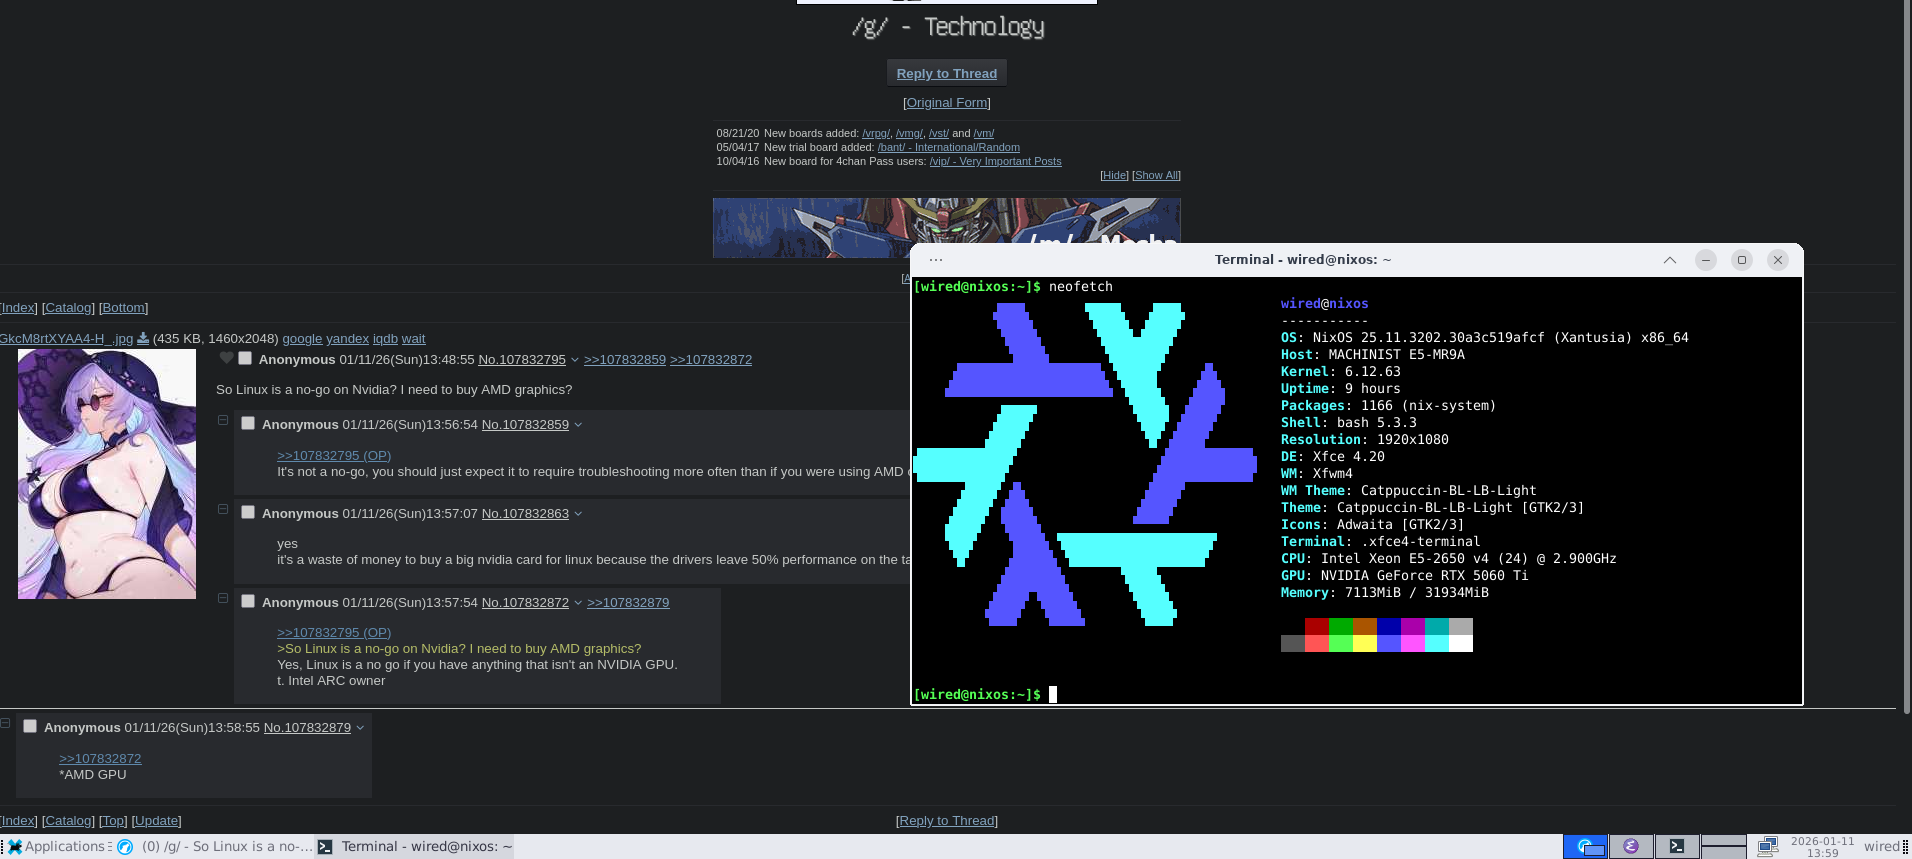Screen dimensions: 1912x859
Task: Tick the checkbox on post No.107832863
Action: click(248, 512)
